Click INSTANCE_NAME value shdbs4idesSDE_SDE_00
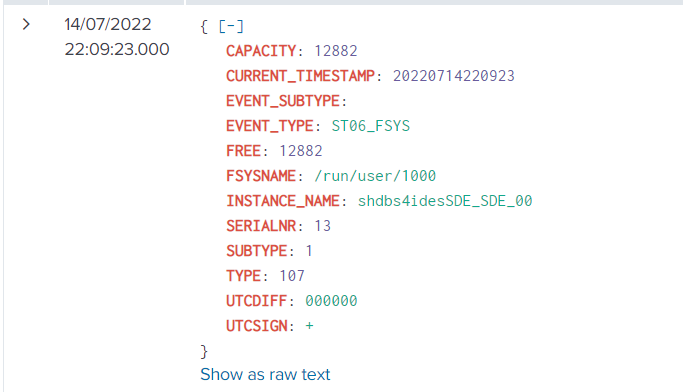The image size is (683, 392). 445,201
